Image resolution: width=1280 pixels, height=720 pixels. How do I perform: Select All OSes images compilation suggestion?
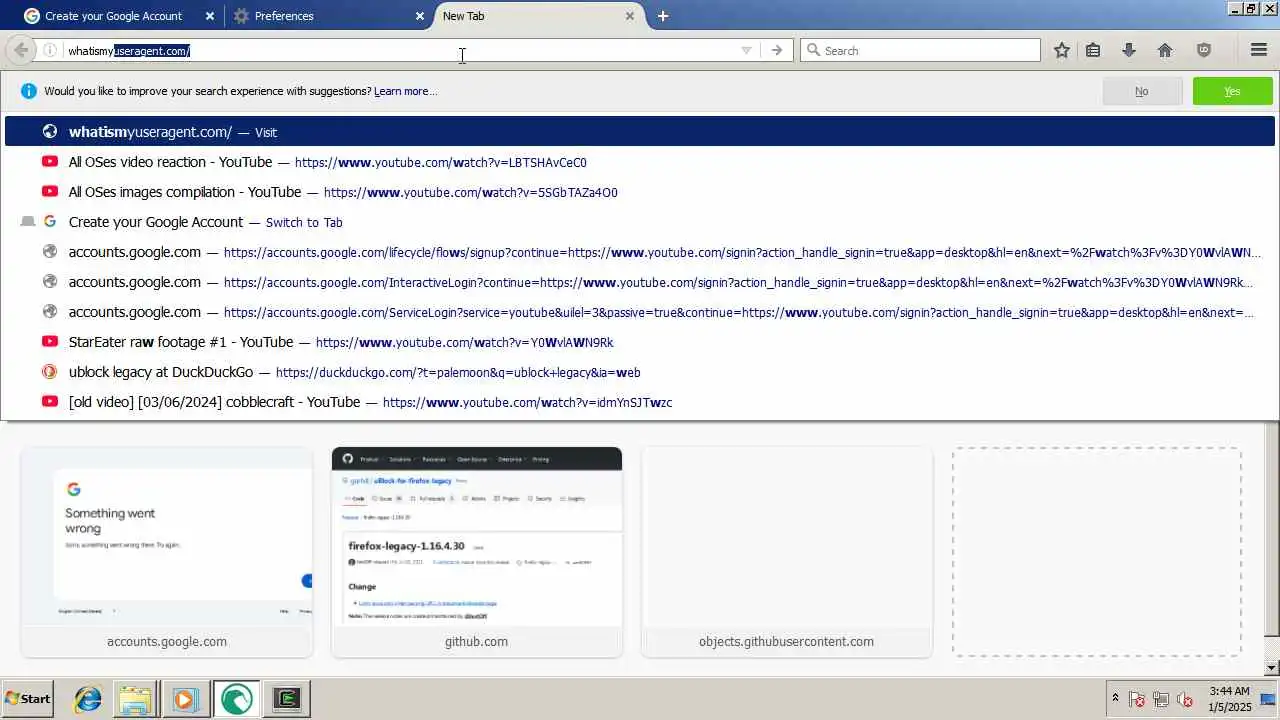640,192
